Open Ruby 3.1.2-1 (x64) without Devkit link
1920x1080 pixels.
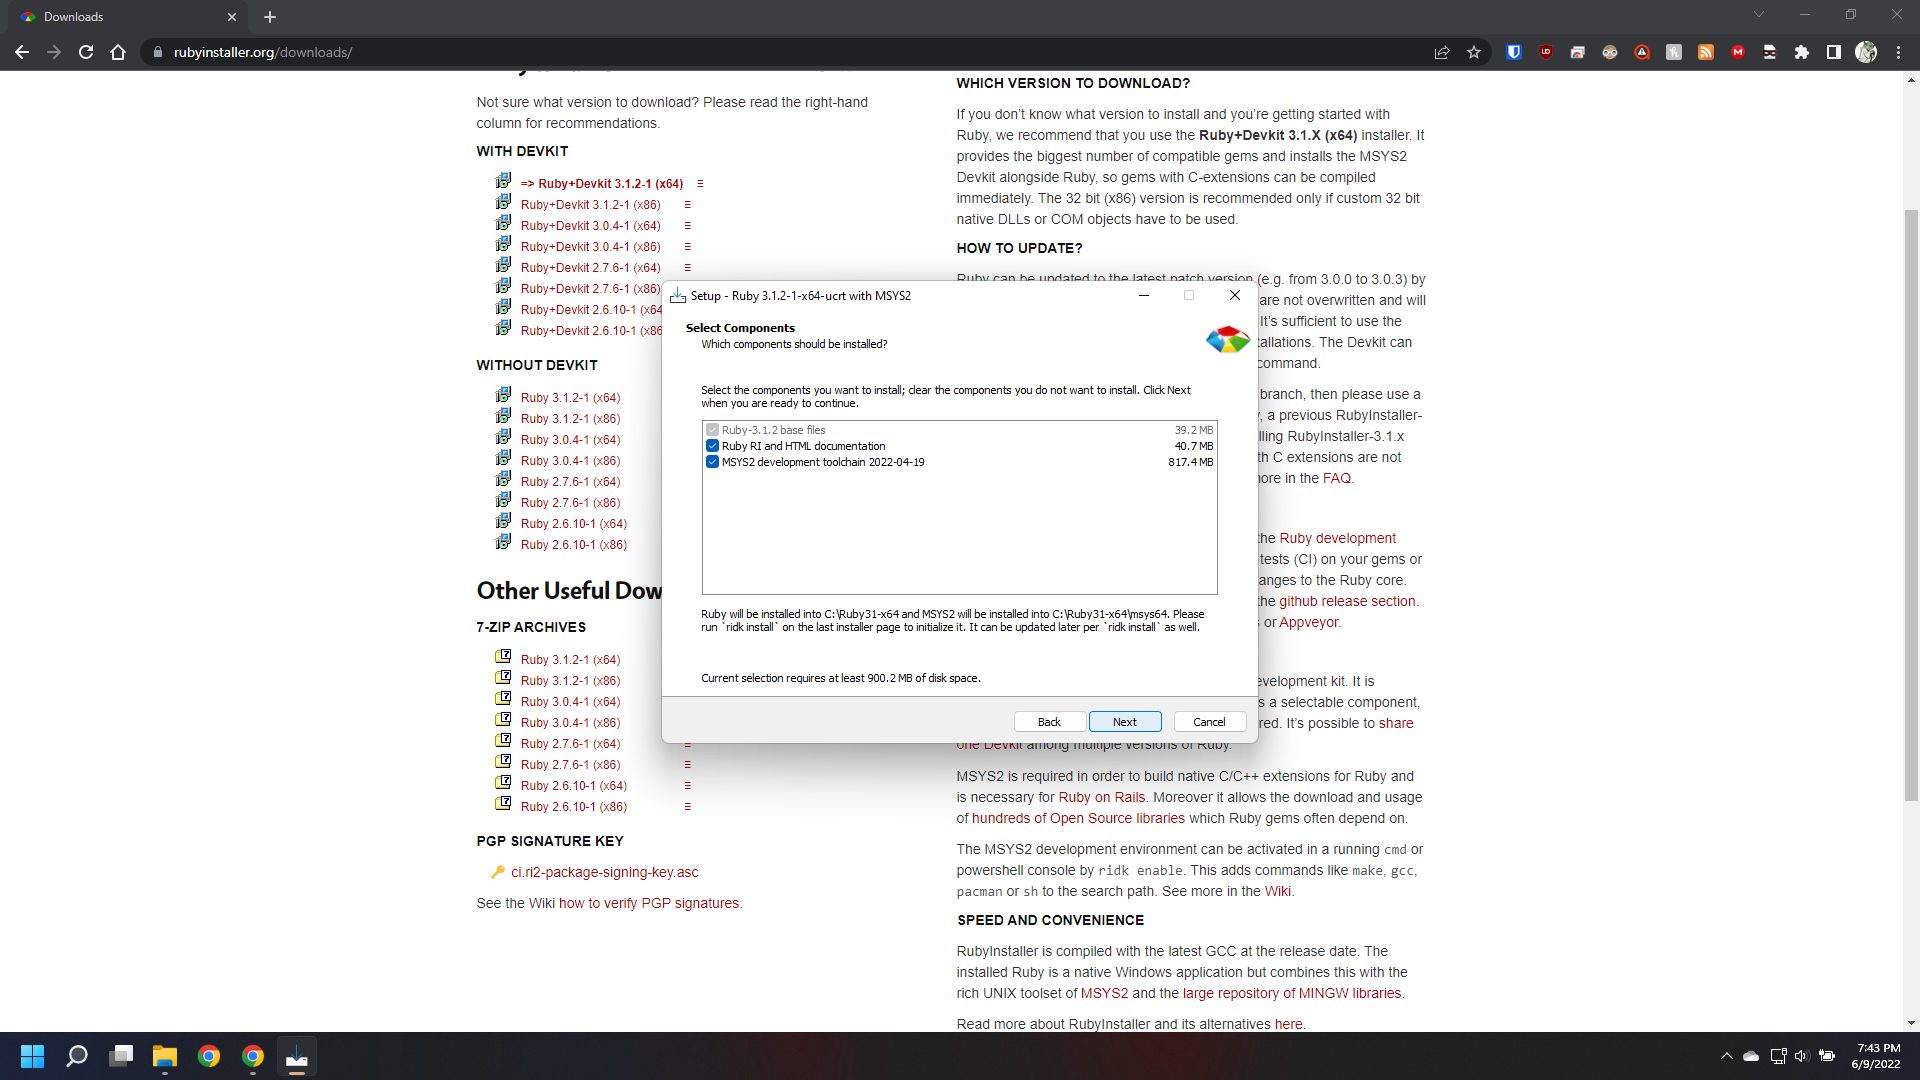570,398
